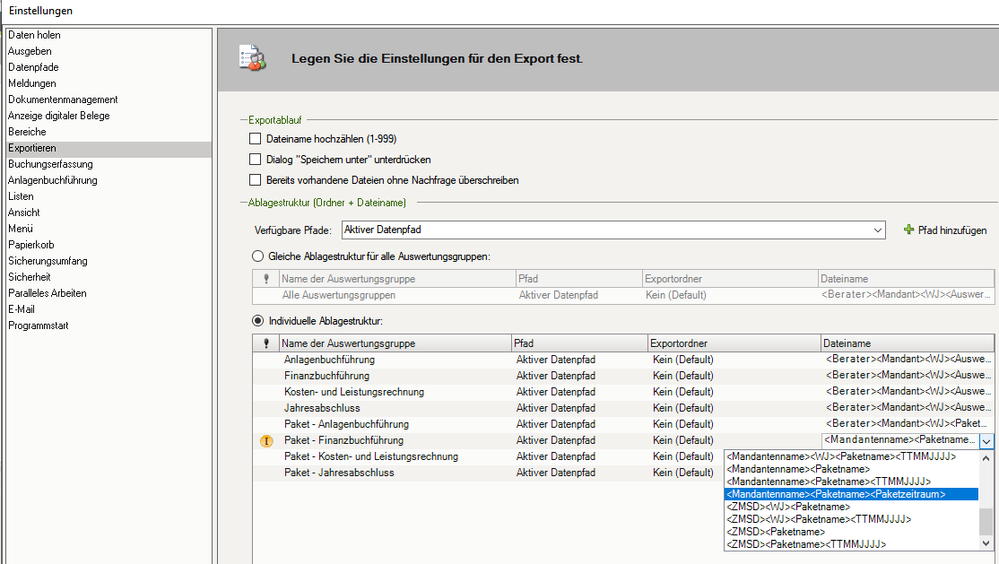Go to the Dokumentenmanagement settings section

[x=63, y=100]
